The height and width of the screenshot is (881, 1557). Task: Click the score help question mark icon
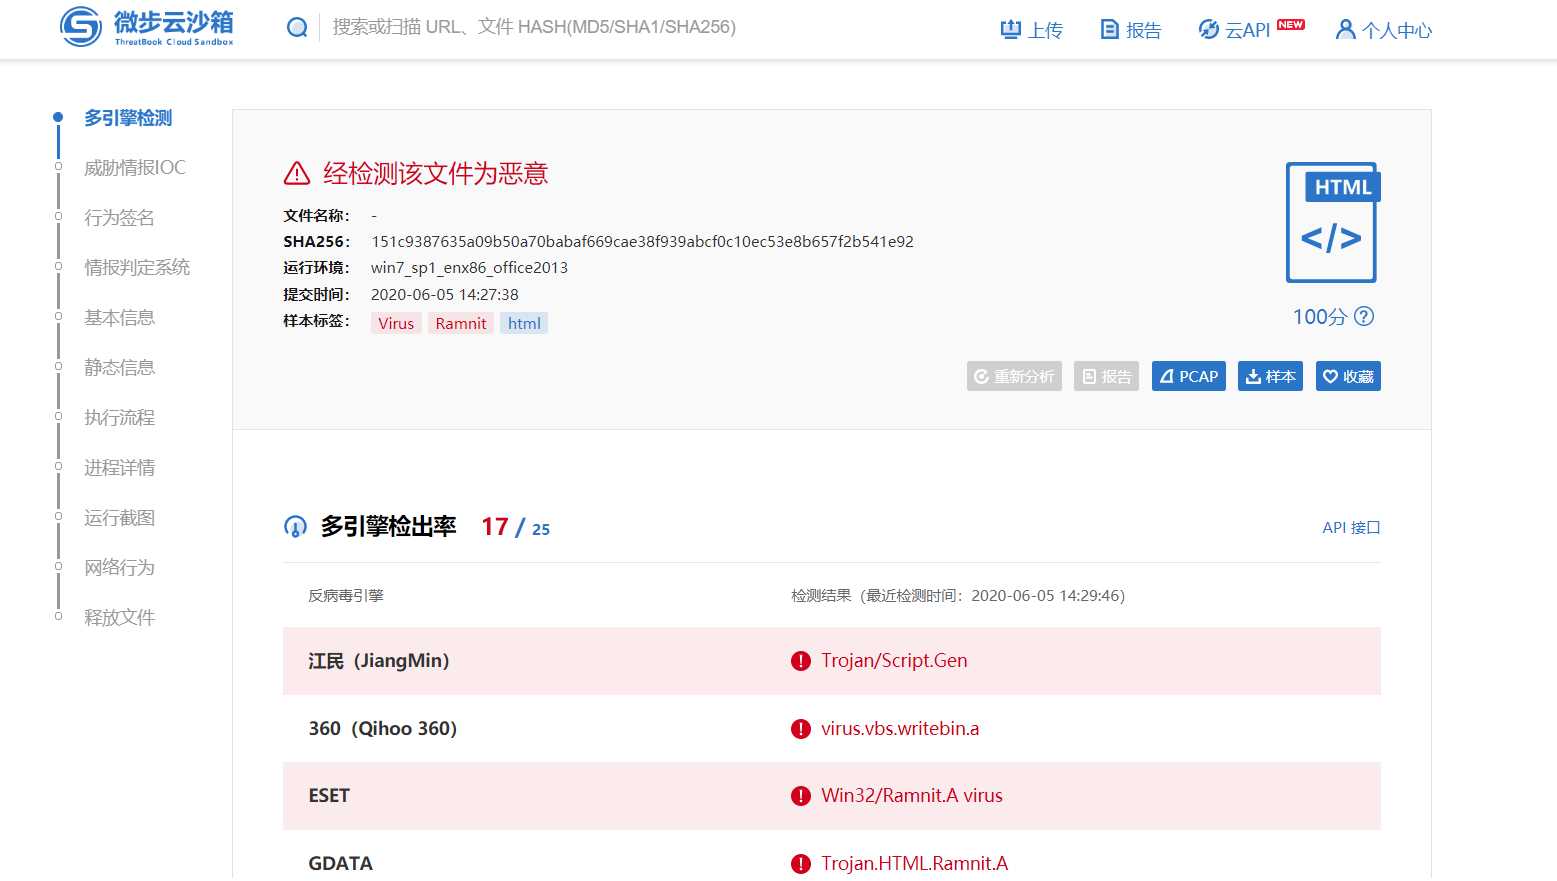click(1364, 316)
